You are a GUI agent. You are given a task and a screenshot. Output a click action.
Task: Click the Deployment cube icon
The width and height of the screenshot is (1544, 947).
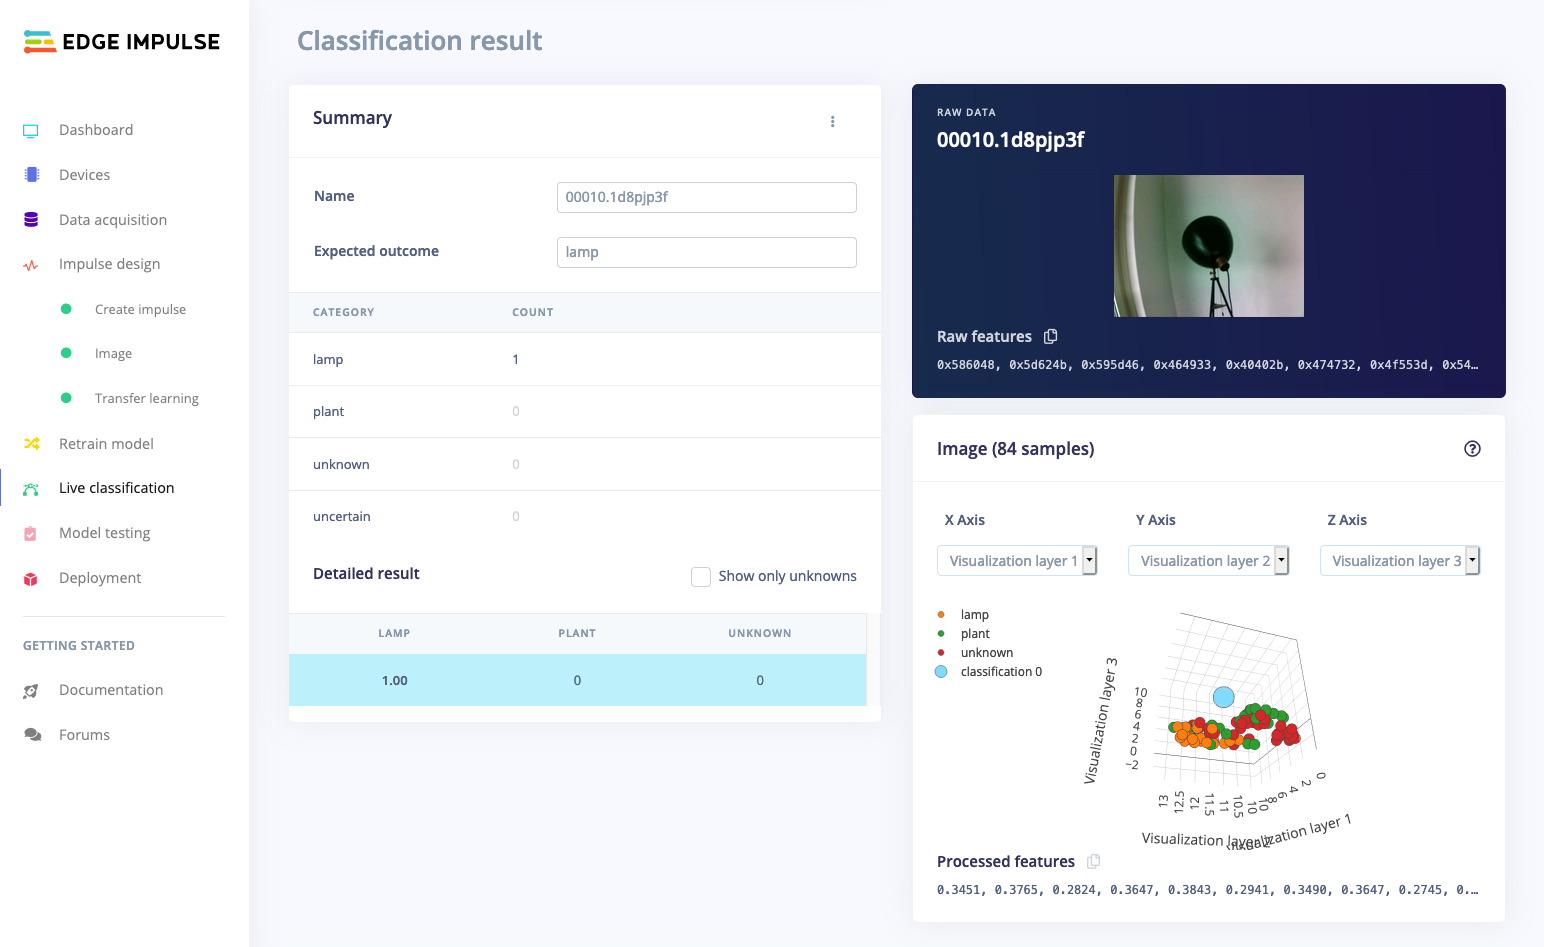pos(31,578)
